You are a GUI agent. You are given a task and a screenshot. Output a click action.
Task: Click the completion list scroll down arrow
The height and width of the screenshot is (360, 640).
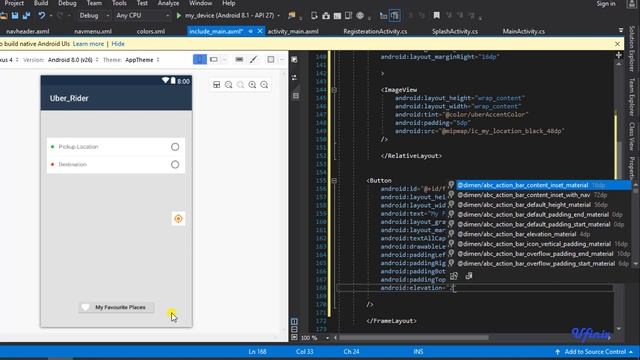point(636,264)
